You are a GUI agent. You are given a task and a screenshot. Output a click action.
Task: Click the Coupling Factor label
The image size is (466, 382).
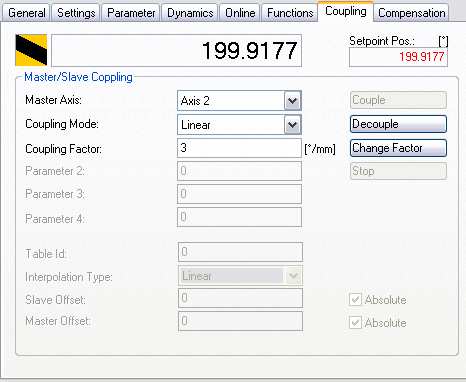(63, 149)
